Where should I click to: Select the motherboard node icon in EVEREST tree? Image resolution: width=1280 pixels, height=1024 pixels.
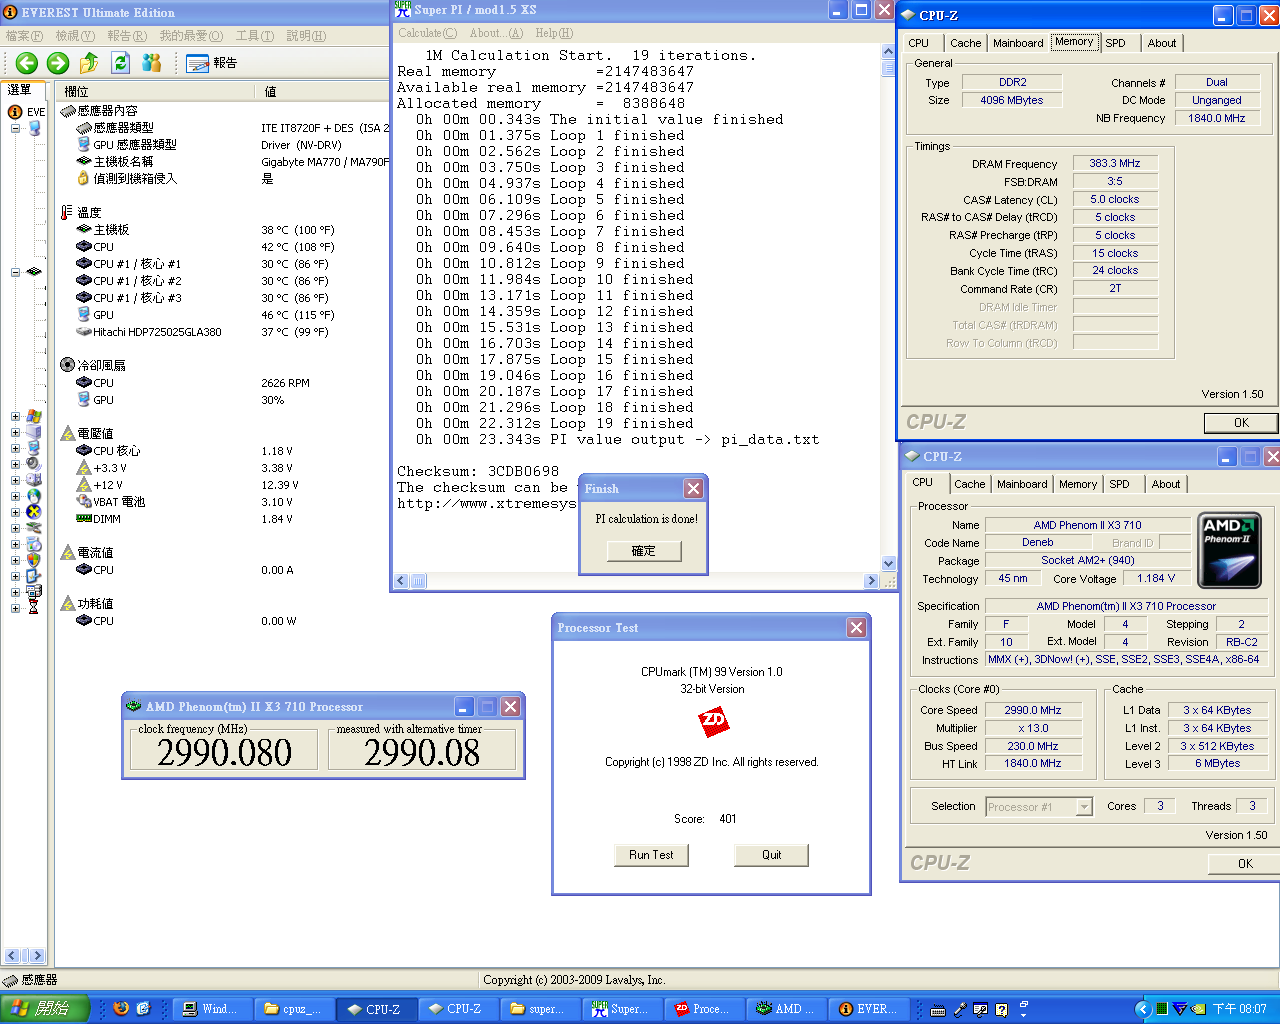point(34,272)
